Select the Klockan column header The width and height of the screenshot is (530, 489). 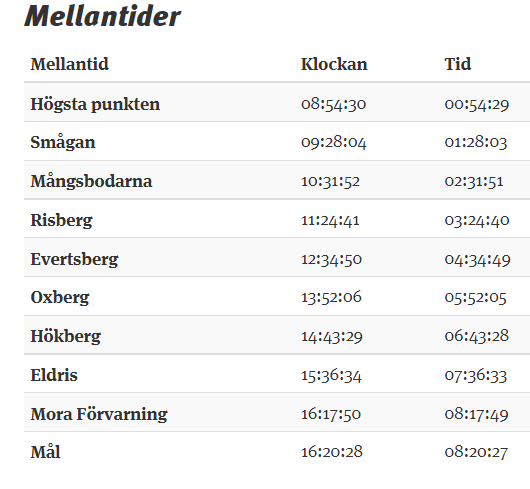point(334,64)
